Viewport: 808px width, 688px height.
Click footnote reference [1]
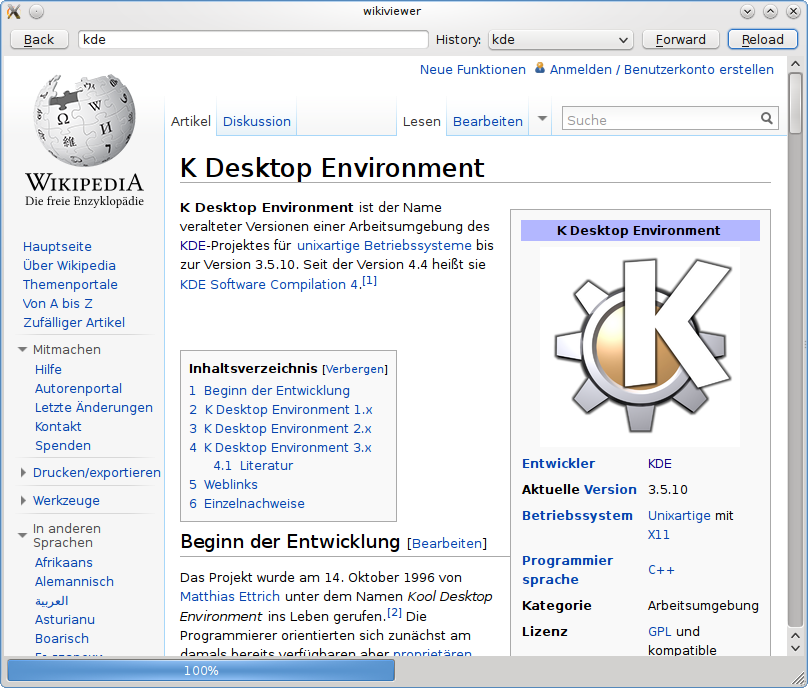click(x=369, y=281)
